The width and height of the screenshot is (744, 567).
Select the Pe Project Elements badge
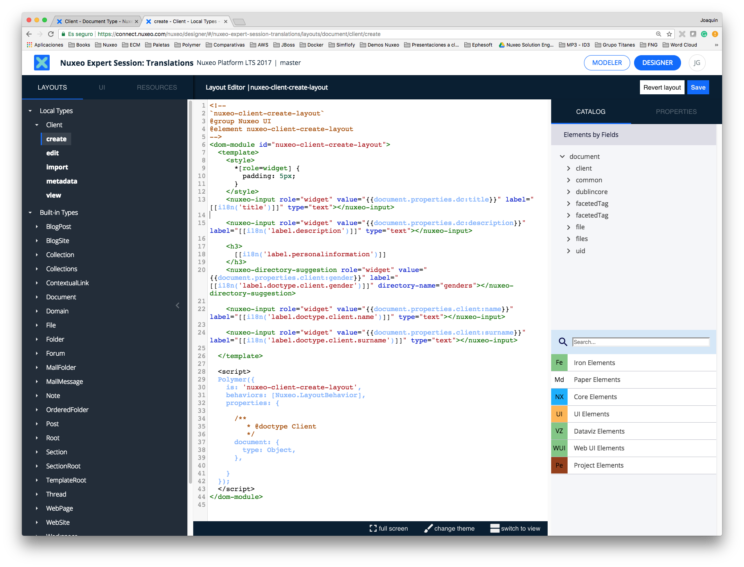coord(559,465)
